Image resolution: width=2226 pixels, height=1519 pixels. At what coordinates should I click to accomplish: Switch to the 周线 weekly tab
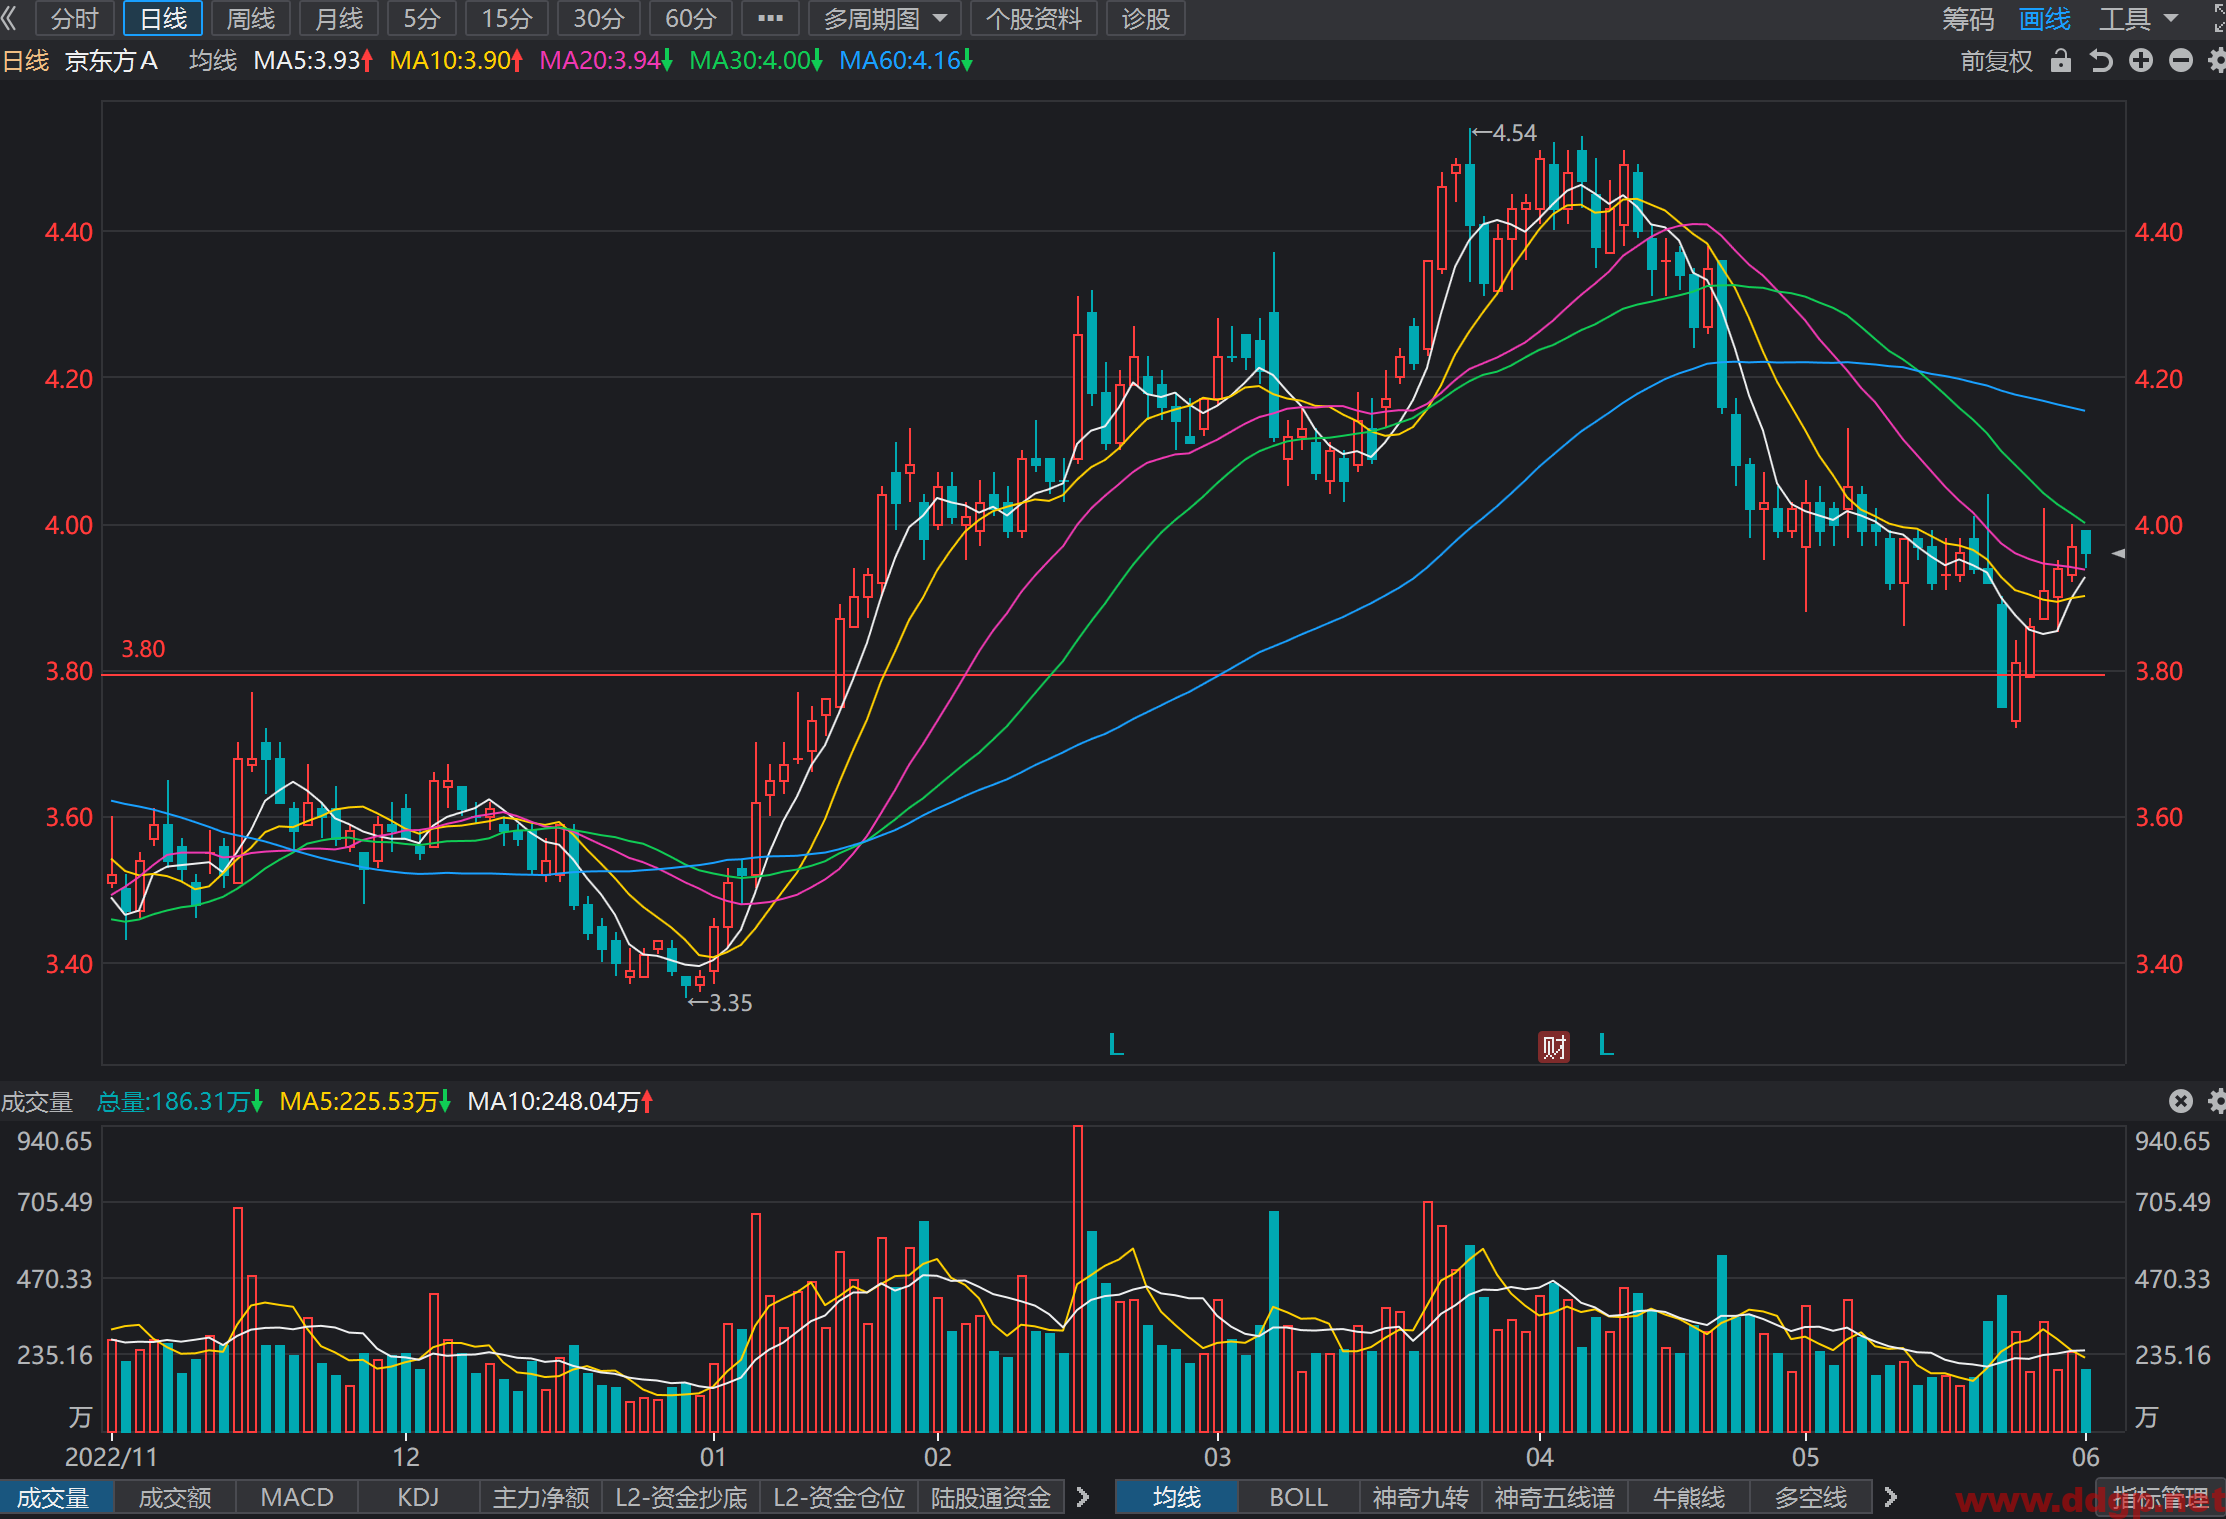click(x=250, y=19)
